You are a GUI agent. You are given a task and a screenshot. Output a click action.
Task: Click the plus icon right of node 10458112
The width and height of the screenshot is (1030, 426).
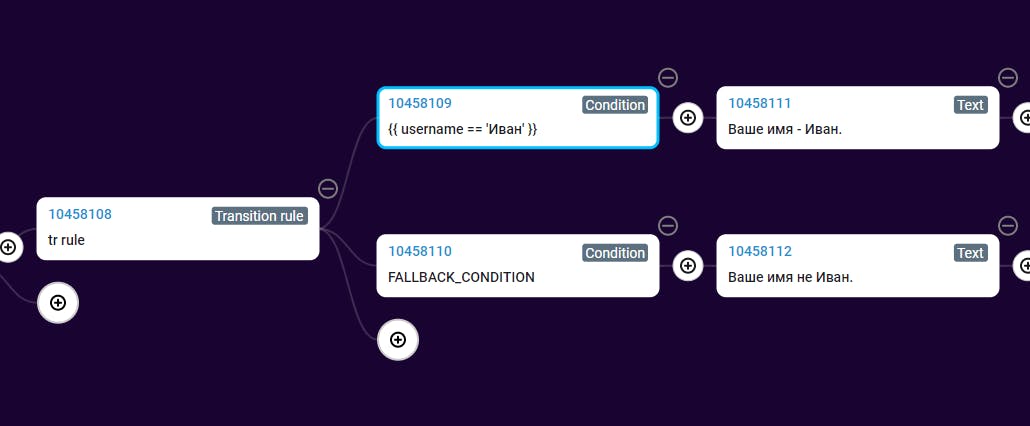pyautogui.click(x=1024, y=266)
